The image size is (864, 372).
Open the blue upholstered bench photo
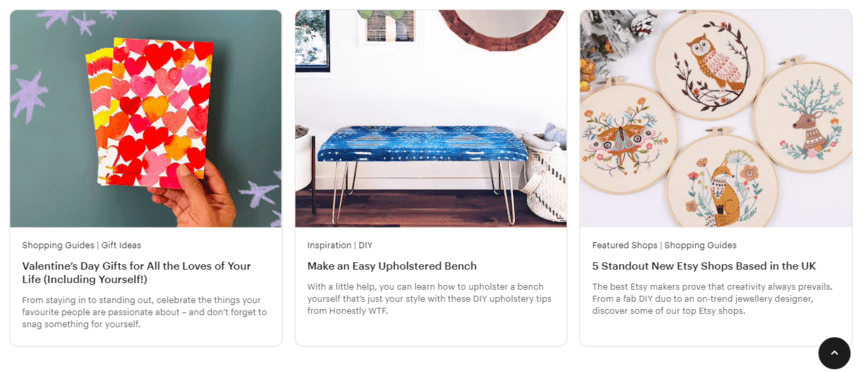click(x=430, y=118)
